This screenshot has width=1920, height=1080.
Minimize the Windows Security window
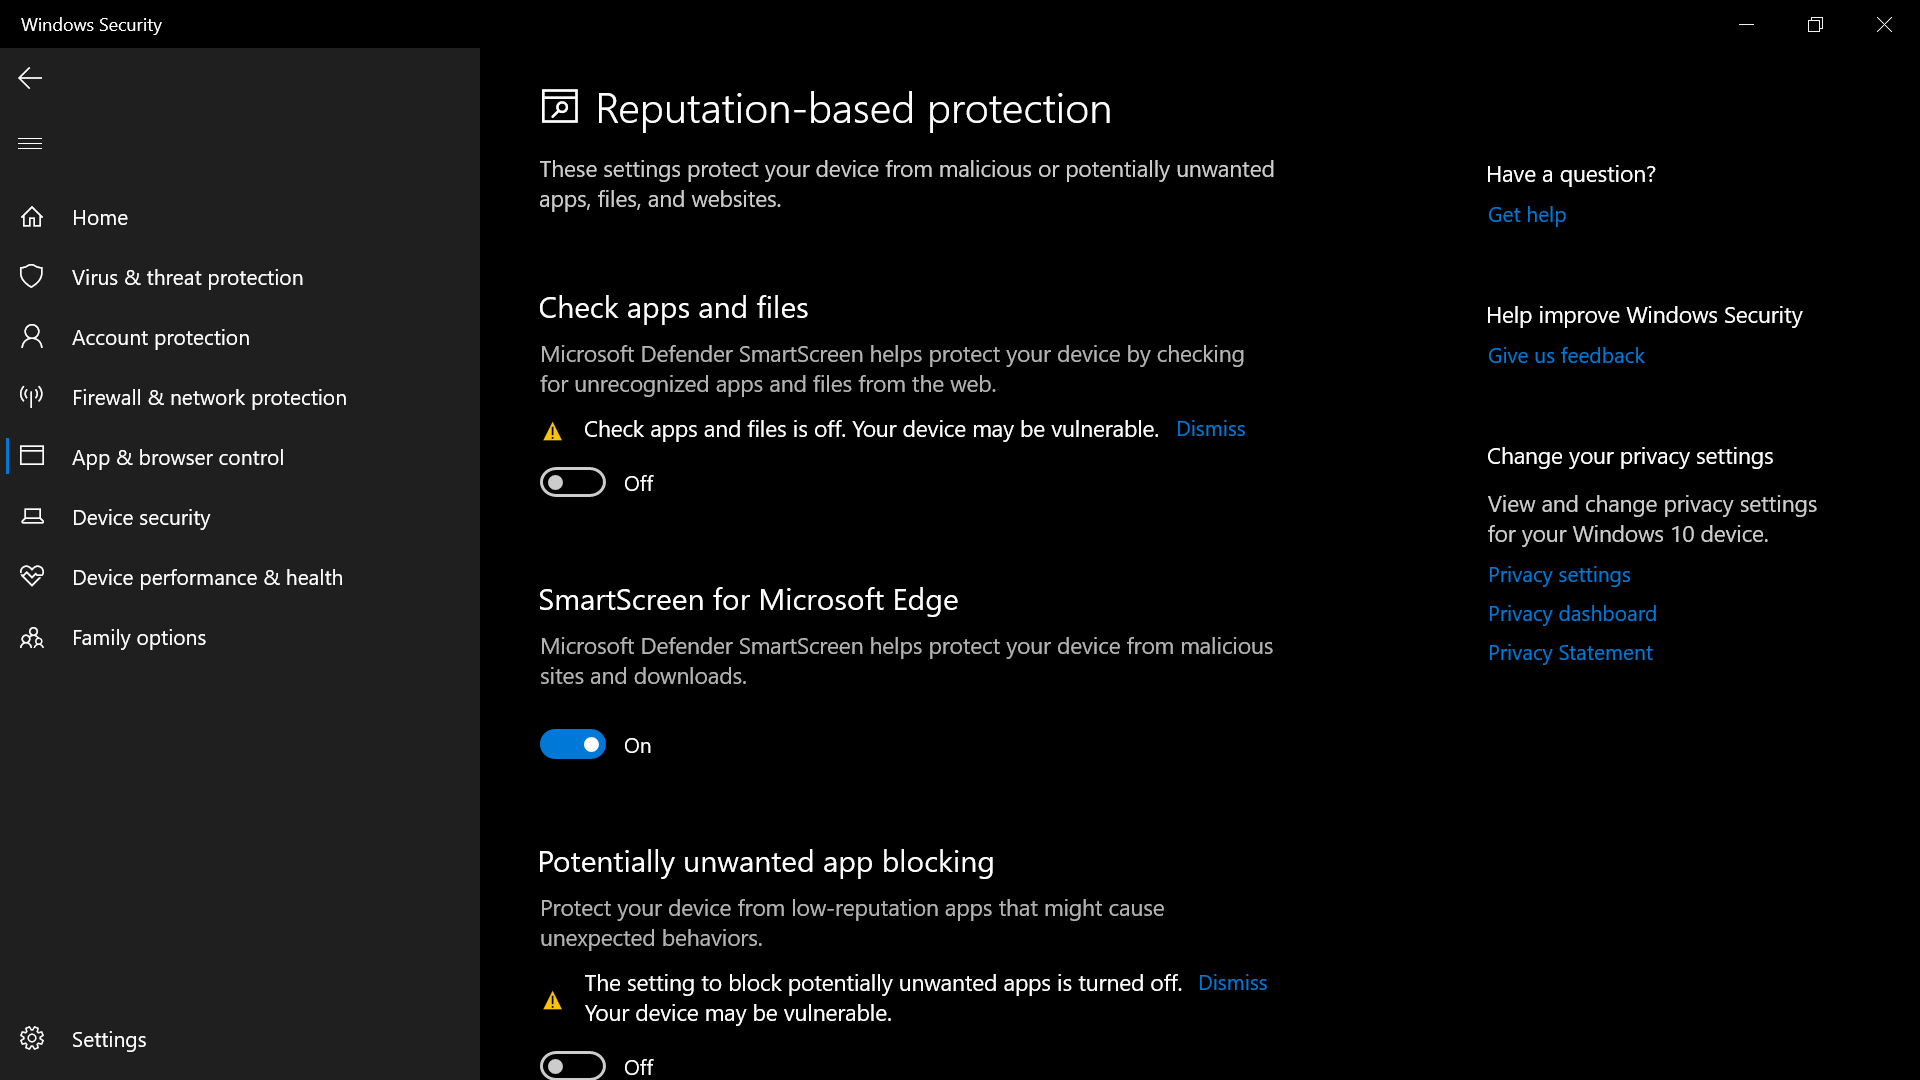pyautogui.click(x=1746, y=24)
